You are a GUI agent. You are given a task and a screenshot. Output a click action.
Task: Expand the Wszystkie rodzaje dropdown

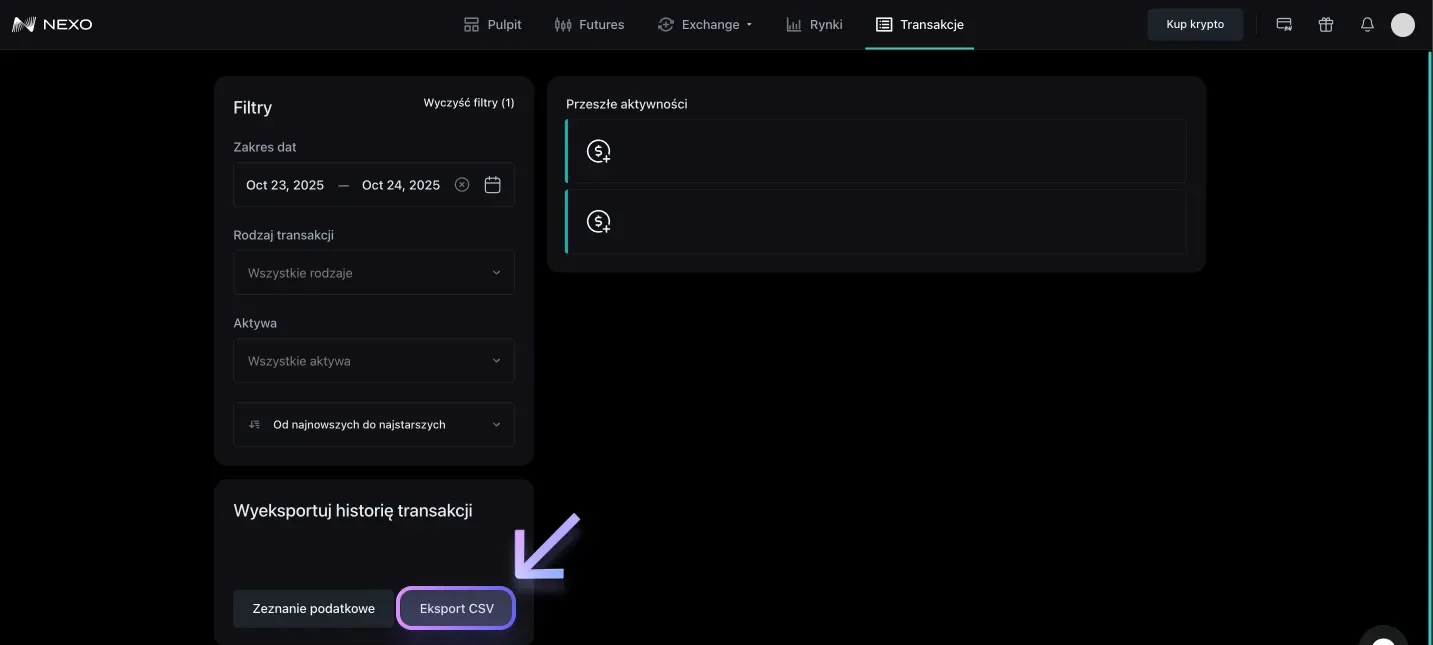point(374,273)
